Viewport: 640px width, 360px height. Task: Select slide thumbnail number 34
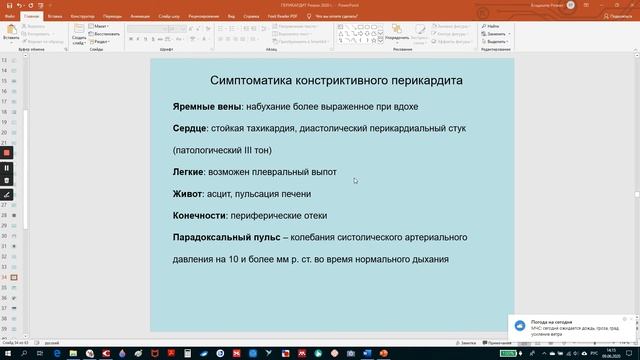pos(13,277)
